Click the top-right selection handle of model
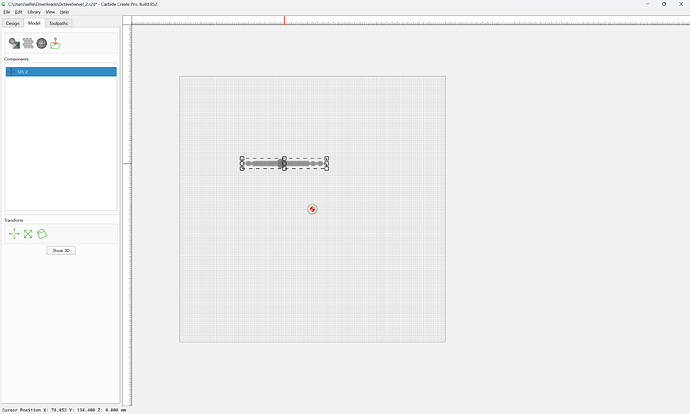The height and width of the screenshot is (414, 690). tap(327, 158)
